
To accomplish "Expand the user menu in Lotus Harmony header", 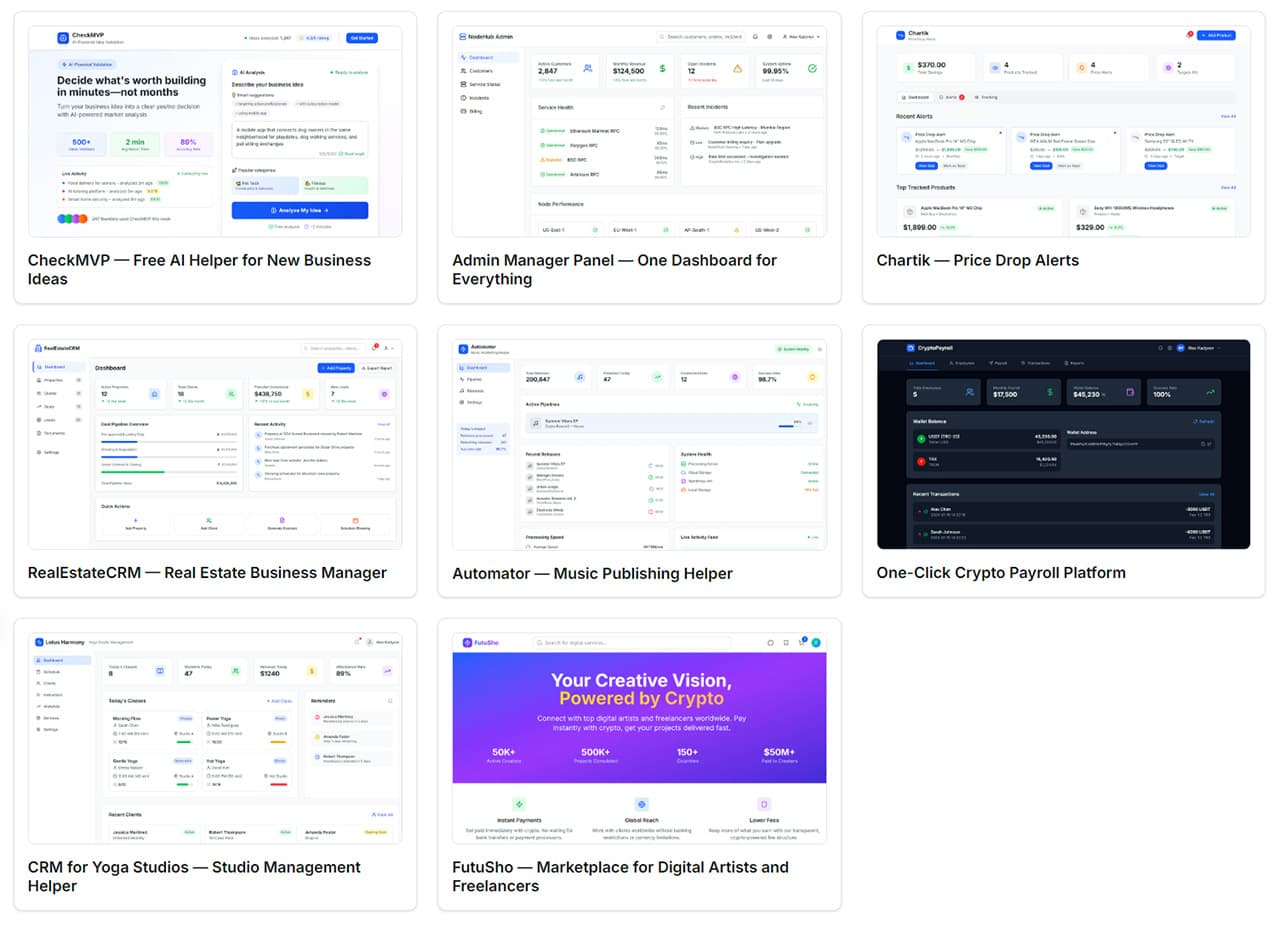I will (382, 643).
